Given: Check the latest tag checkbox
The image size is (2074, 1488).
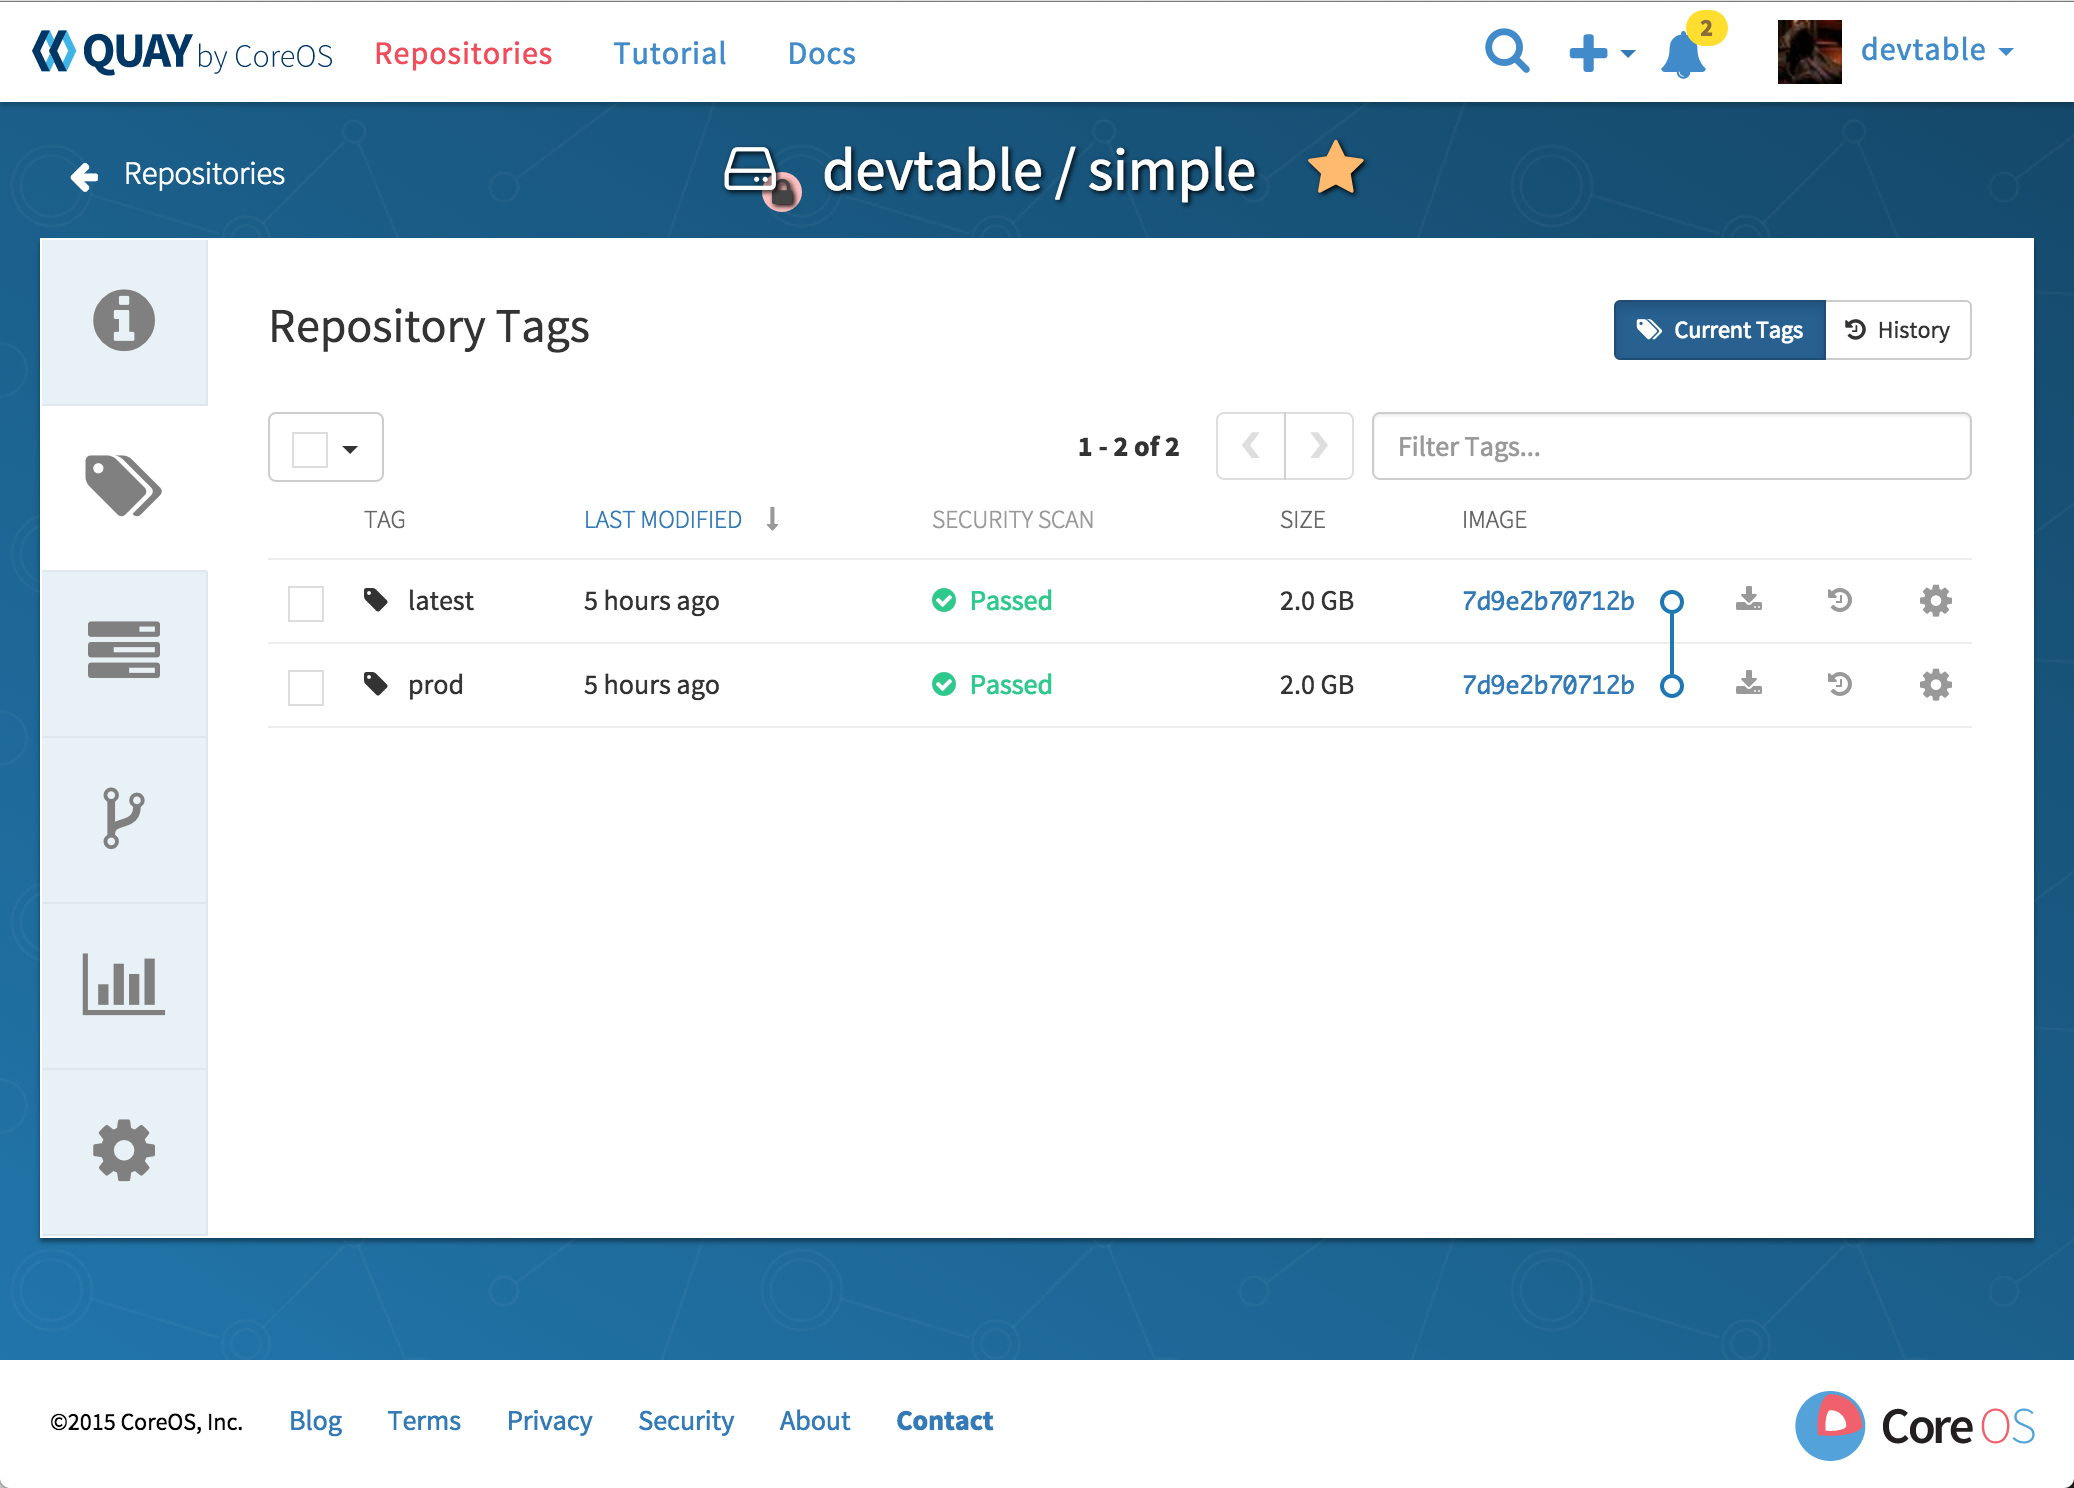Looking at the screenshot, I should coord(306,603).
